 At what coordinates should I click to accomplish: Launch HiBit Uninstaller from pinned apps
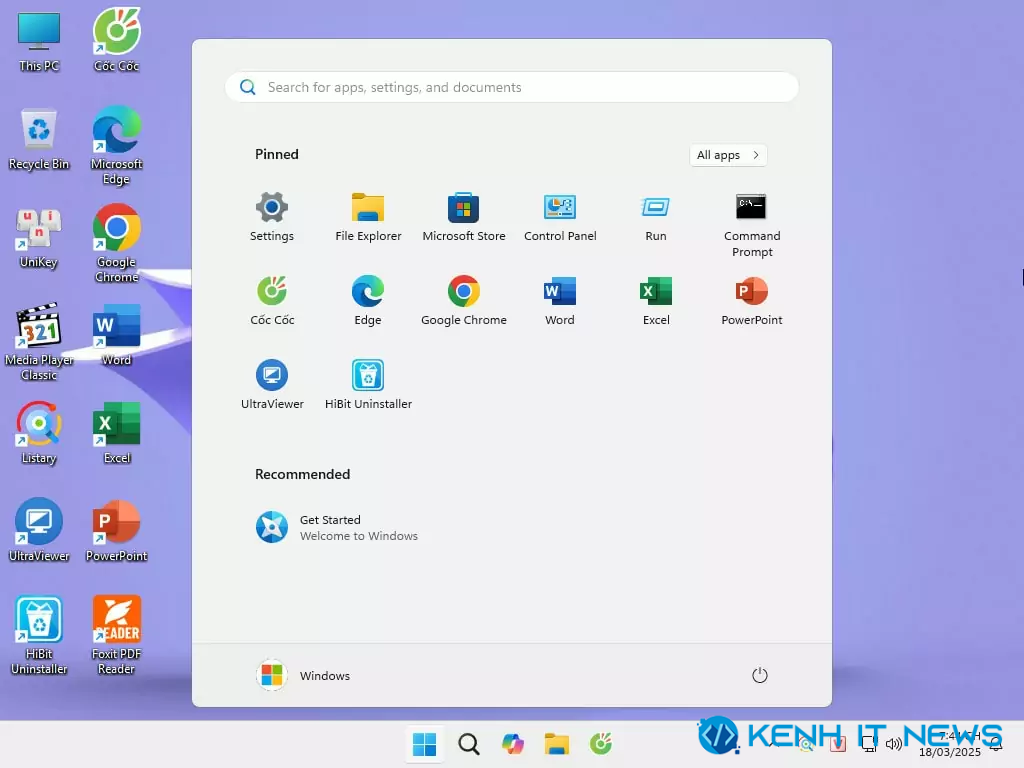coord(368,385)
